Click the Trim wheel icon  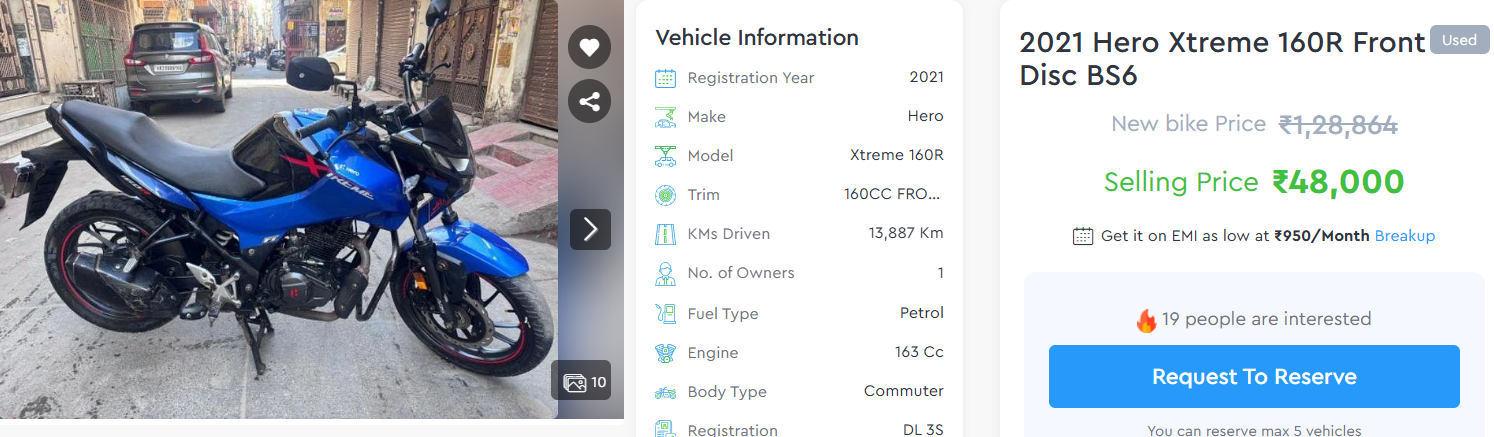[x=665, y=195]
